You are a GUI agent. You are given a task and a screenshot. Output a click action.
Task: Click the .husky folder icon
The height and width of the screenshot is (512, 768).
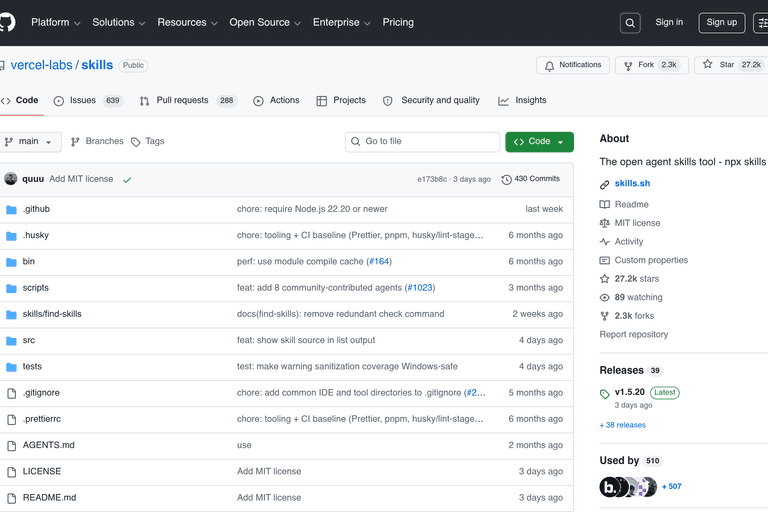(11, 236)
